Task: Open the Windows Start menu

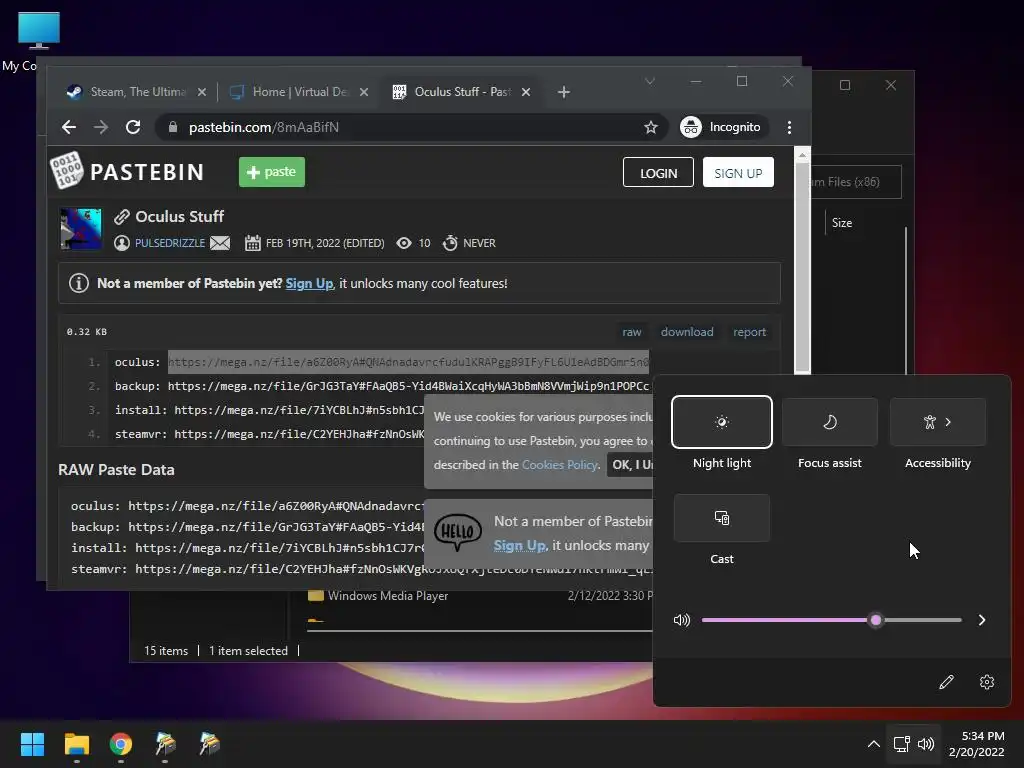Action: point(32,744)
